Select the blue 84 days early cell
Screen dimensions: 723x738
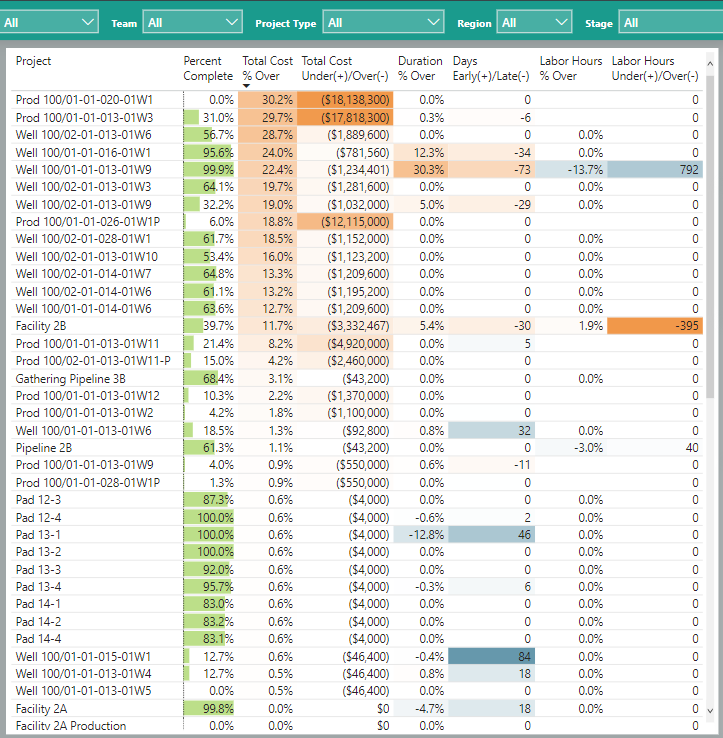pyautogui.click(x=491, y=657)
